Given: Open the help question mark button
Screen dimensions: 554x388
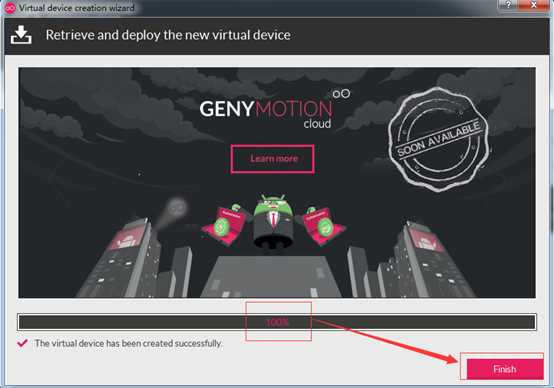Looking at the screenshot, I should tap(508, 5).
